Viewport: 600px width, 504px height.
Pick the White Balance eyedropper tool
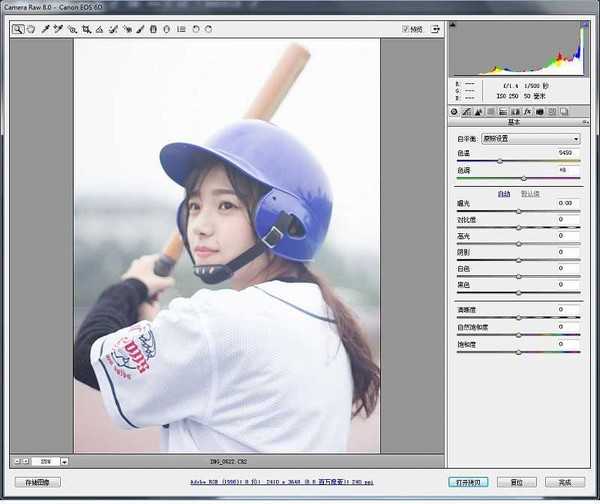pos(45,29)
